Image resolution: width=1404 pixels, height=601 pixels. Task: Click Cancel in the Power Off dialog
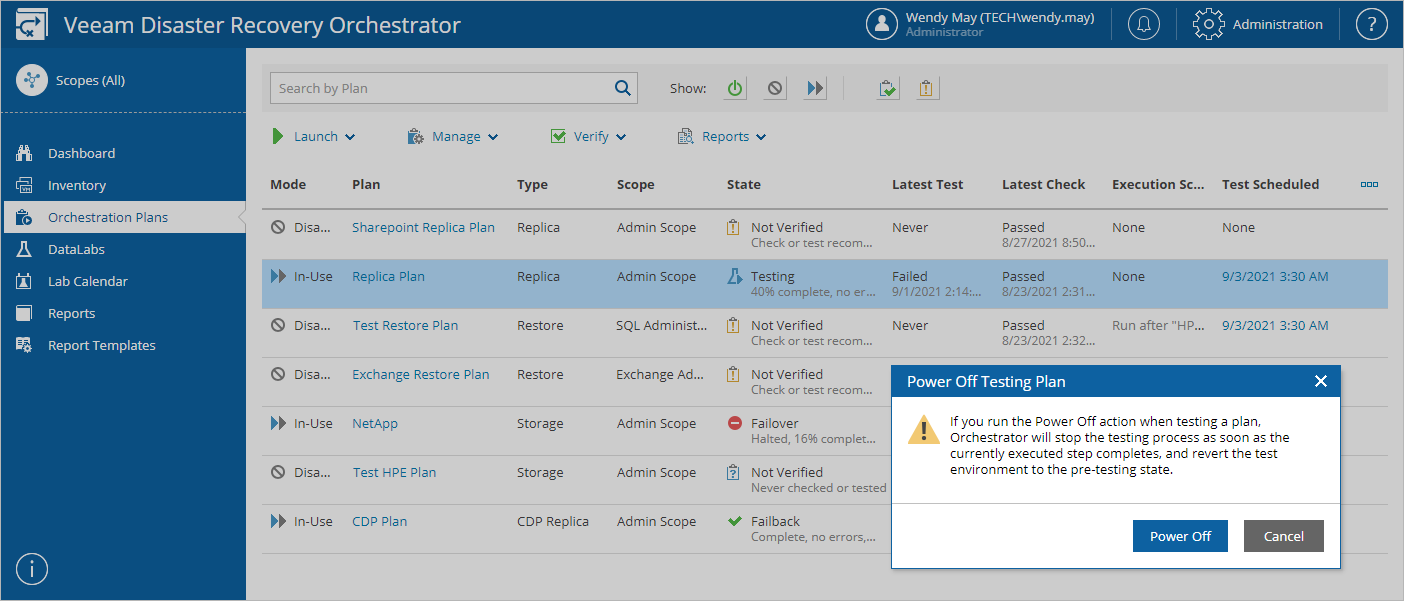click(x=1284, y=536)
